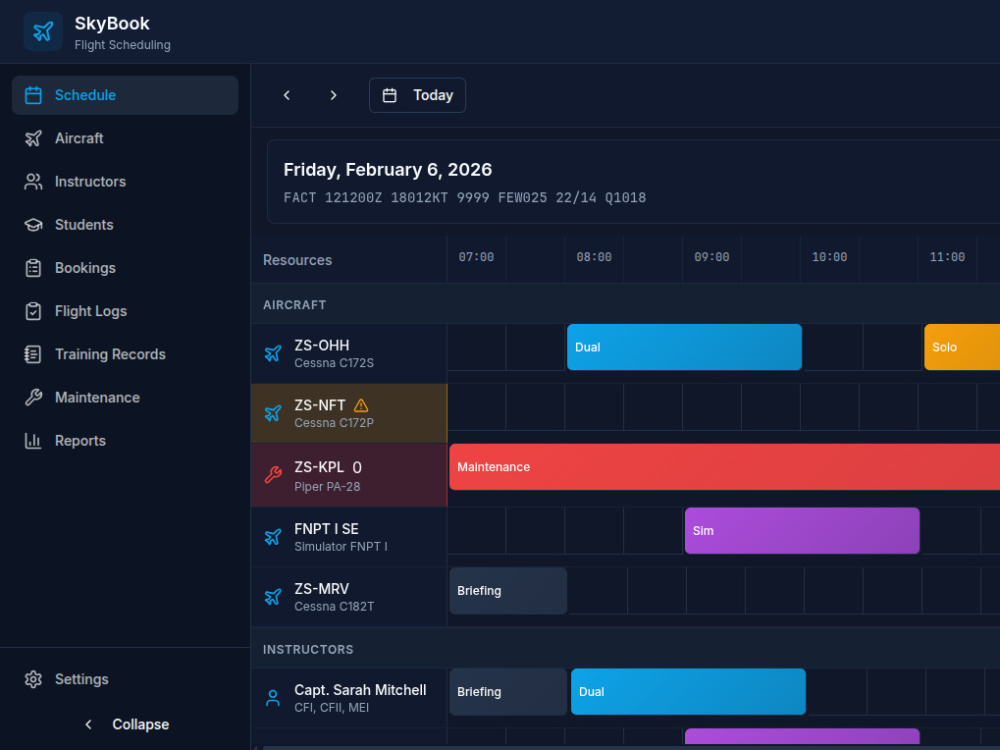Click the plane icon beside ZS-MRV

tap(273, 597)
